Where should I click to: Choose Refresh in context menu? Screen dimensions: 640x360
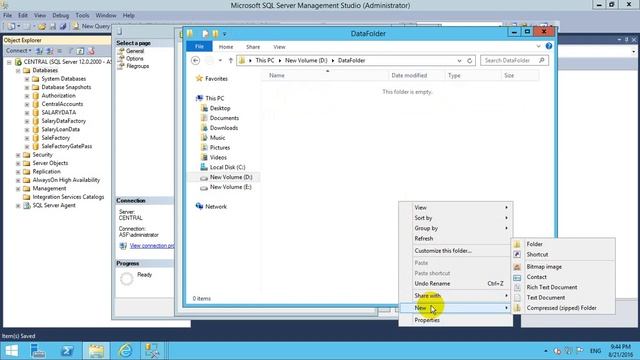click(456, 238)
